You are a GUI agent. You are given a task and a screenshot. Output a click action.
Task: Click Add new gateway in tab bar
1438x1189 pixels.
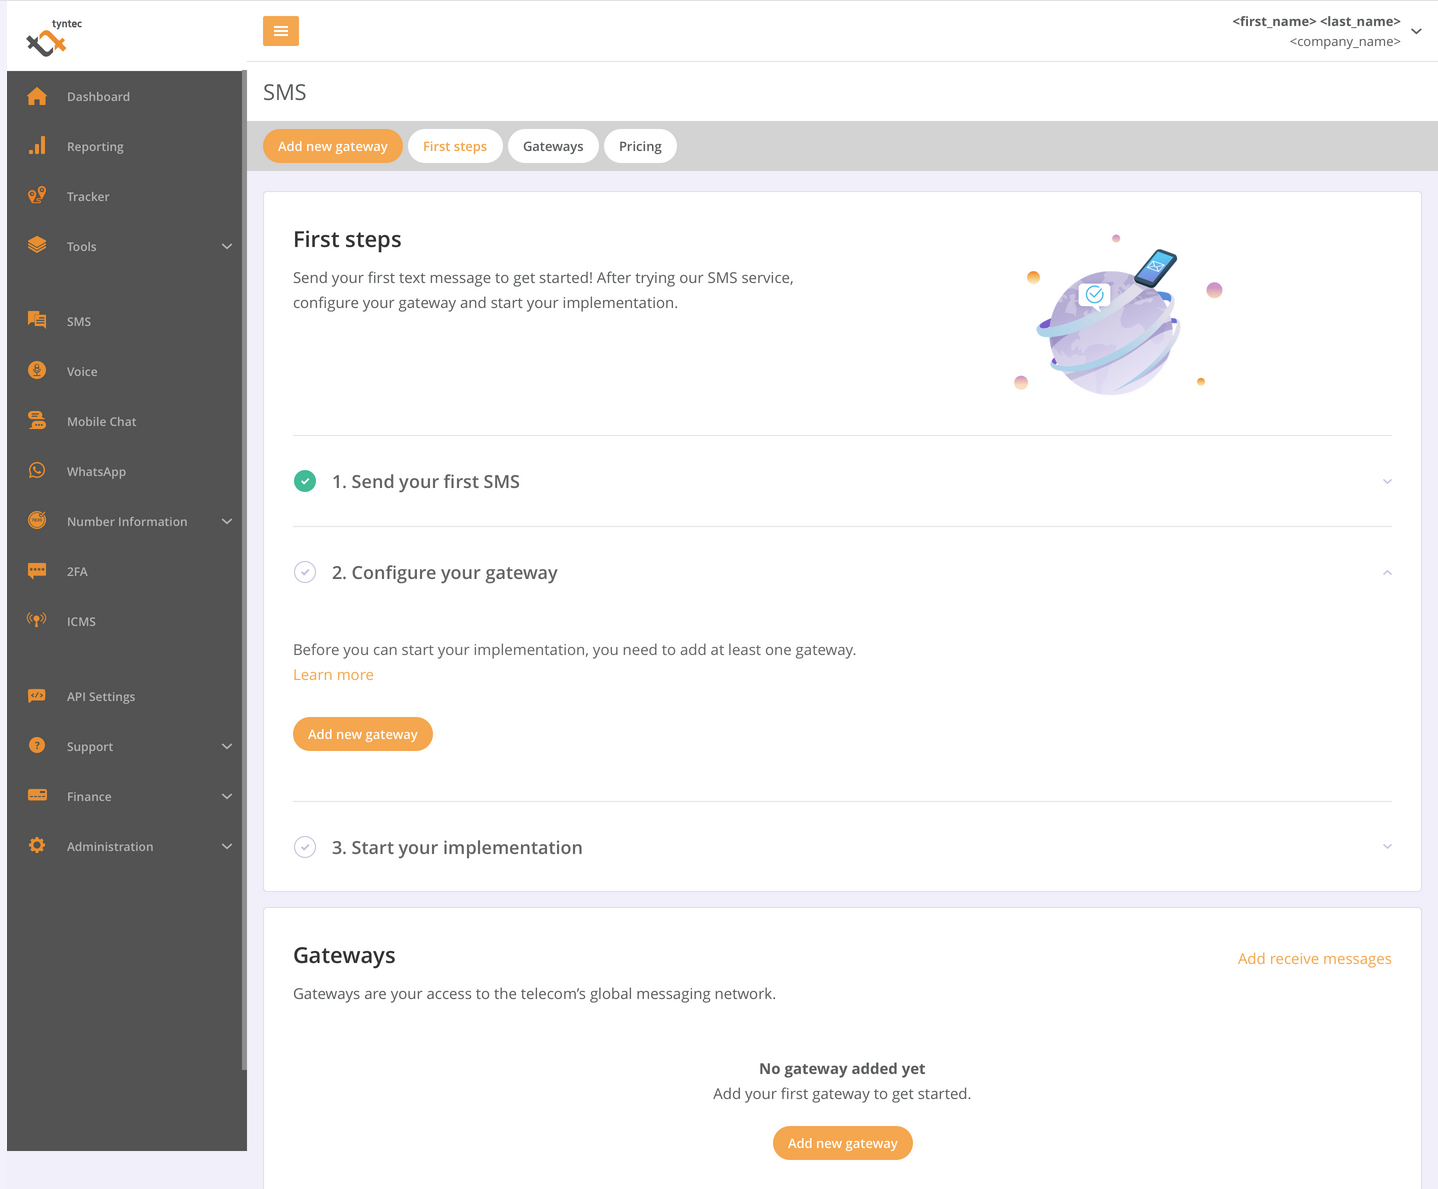click(333, 146)
